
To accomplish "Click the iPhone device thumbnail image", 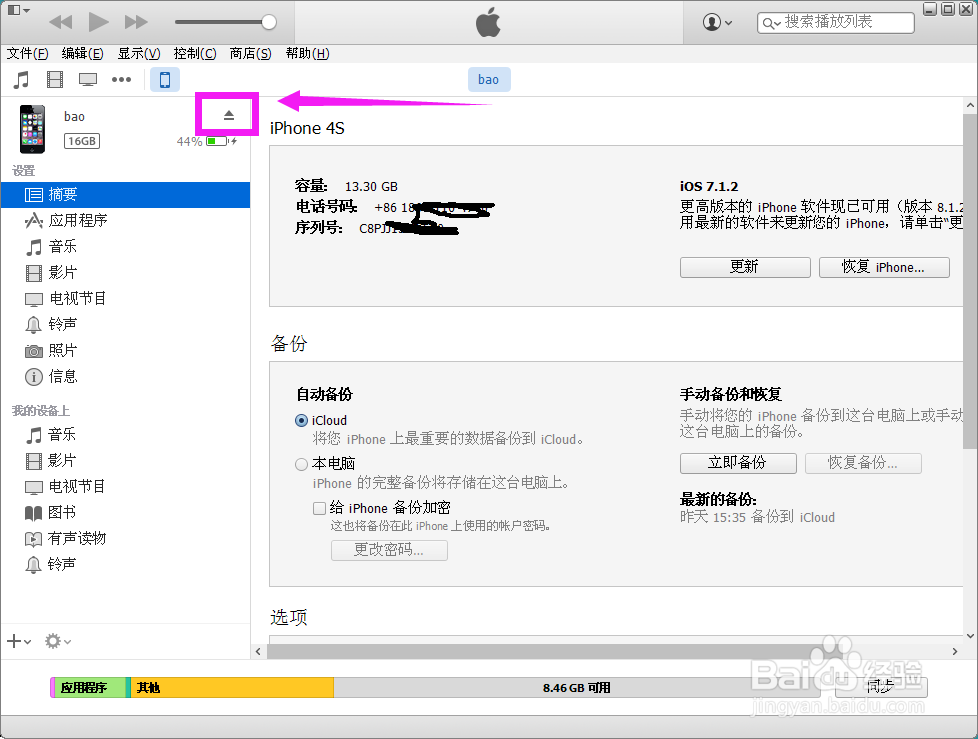I will [x=32, y=129].
